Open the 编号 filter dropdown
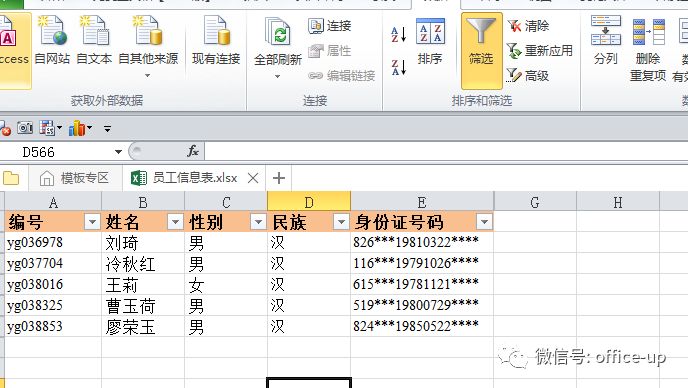This screenshot has height=388, width=688. (x=92, y=222)
